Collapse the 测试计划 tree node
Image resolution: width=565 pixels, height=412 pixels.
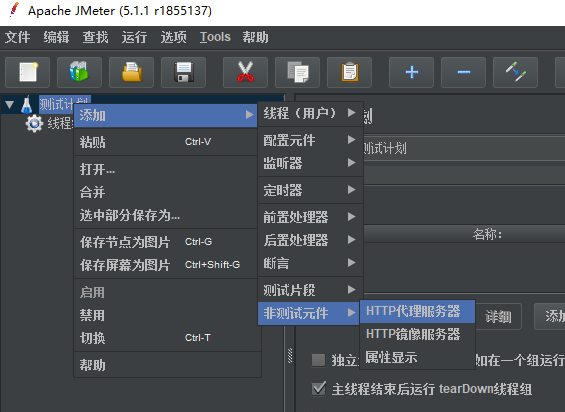point(10,105)
